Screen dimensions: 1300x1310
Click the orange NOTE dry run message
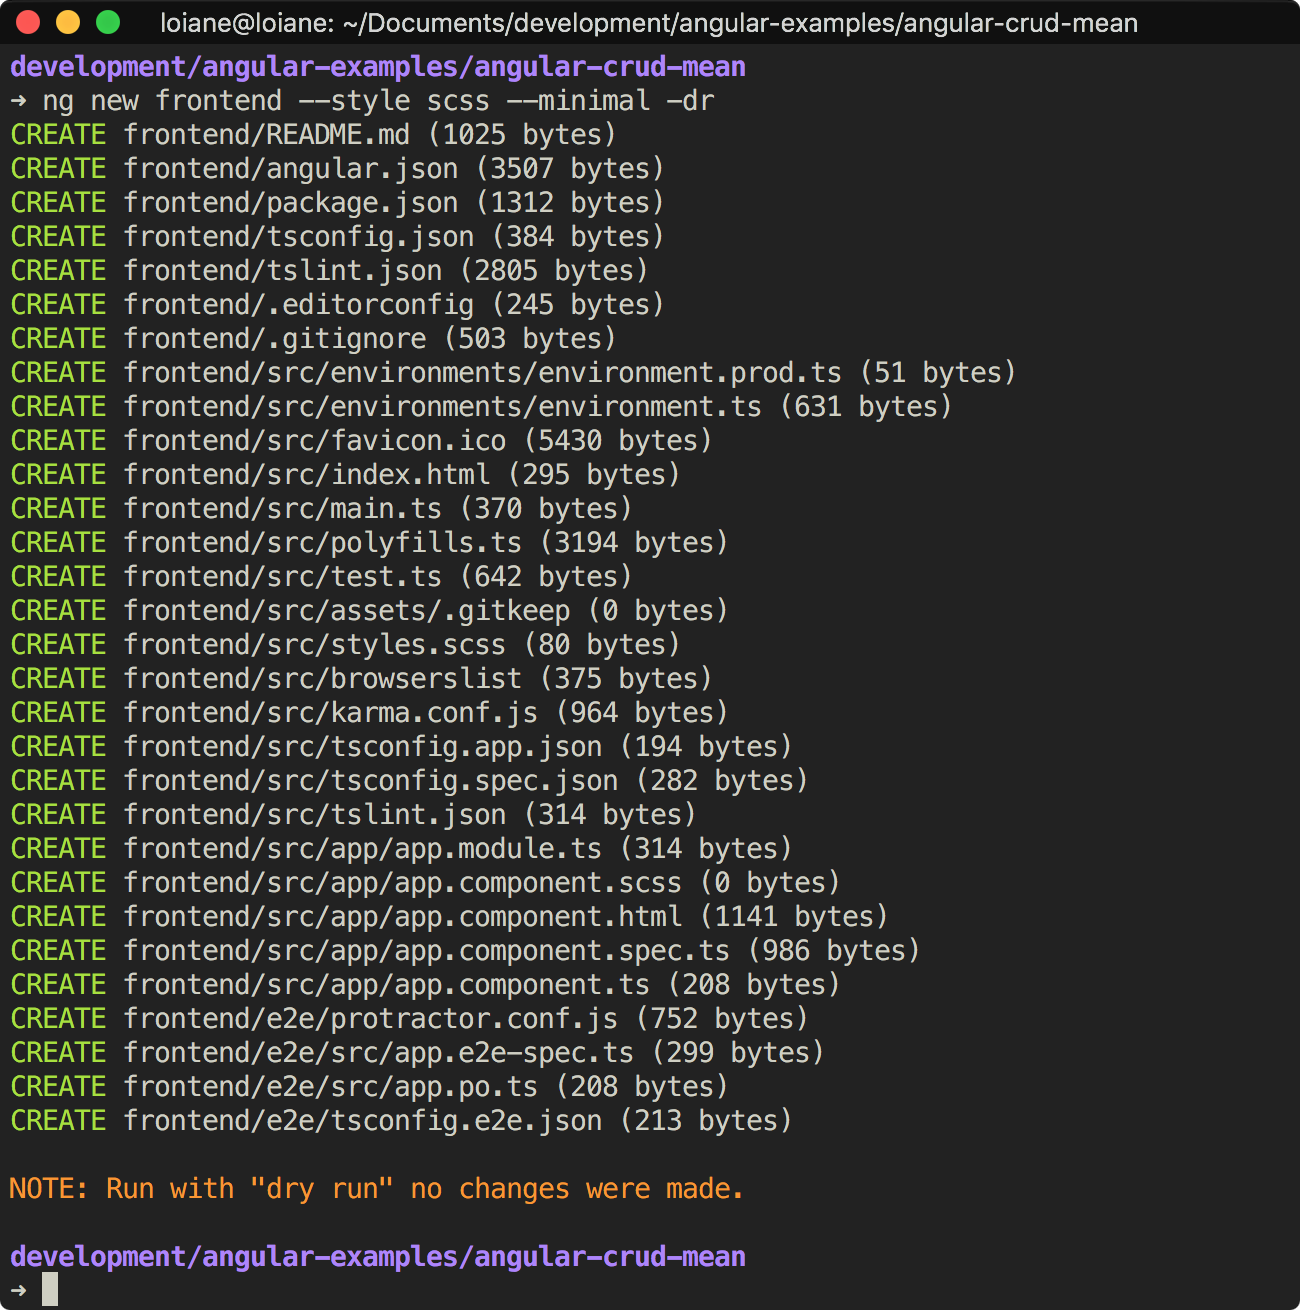377,1189
